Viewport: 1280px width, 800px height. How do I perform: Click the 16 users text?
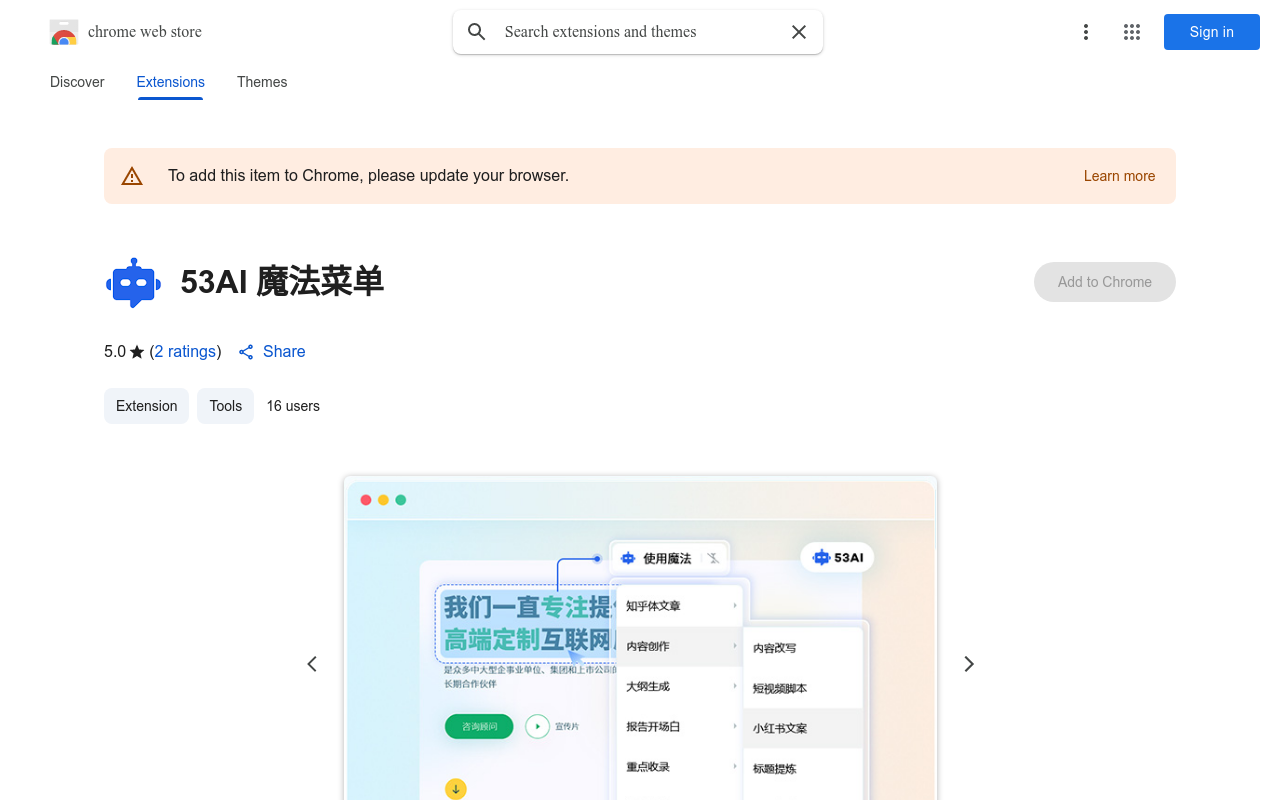tap(293, 406)
